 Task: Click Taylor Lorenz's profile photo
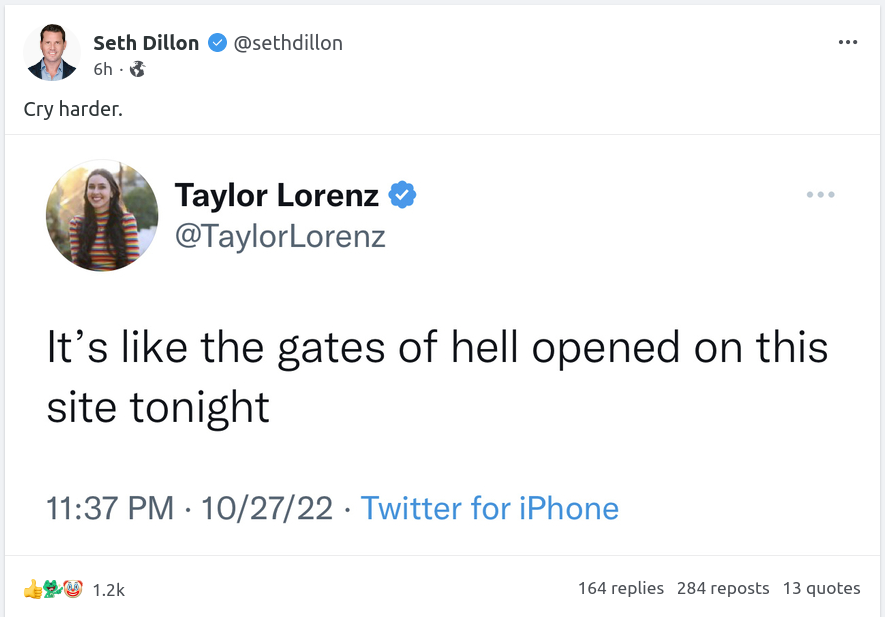pos(102,215)
